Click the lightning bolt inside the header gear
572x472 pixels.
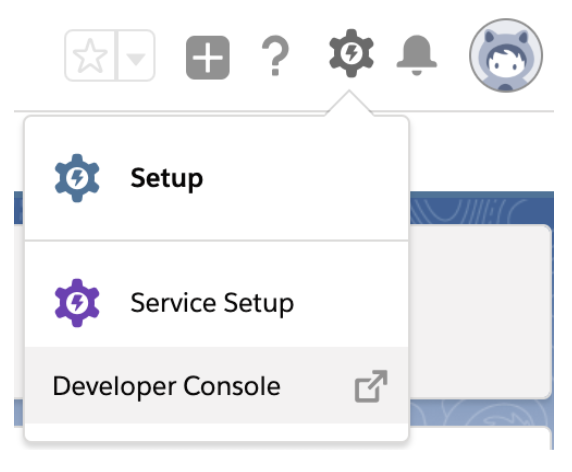(351, 54)
